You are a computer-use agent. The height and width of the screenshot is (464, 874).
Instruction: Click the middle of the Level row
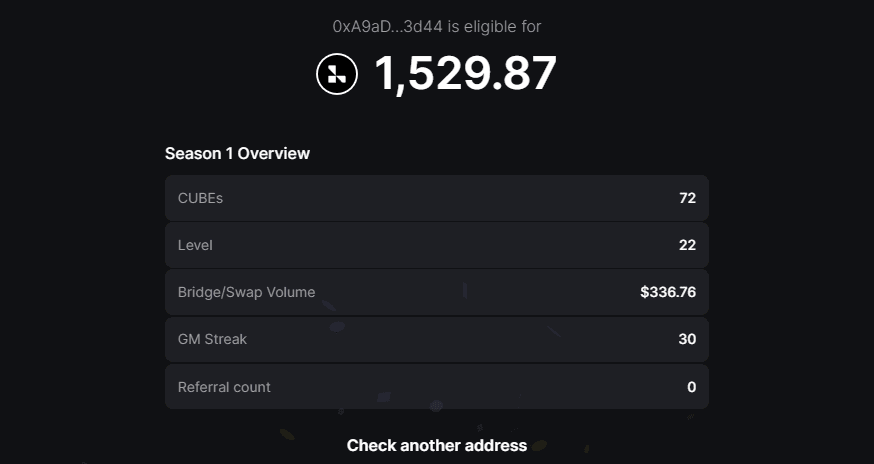tap(437, 245)
